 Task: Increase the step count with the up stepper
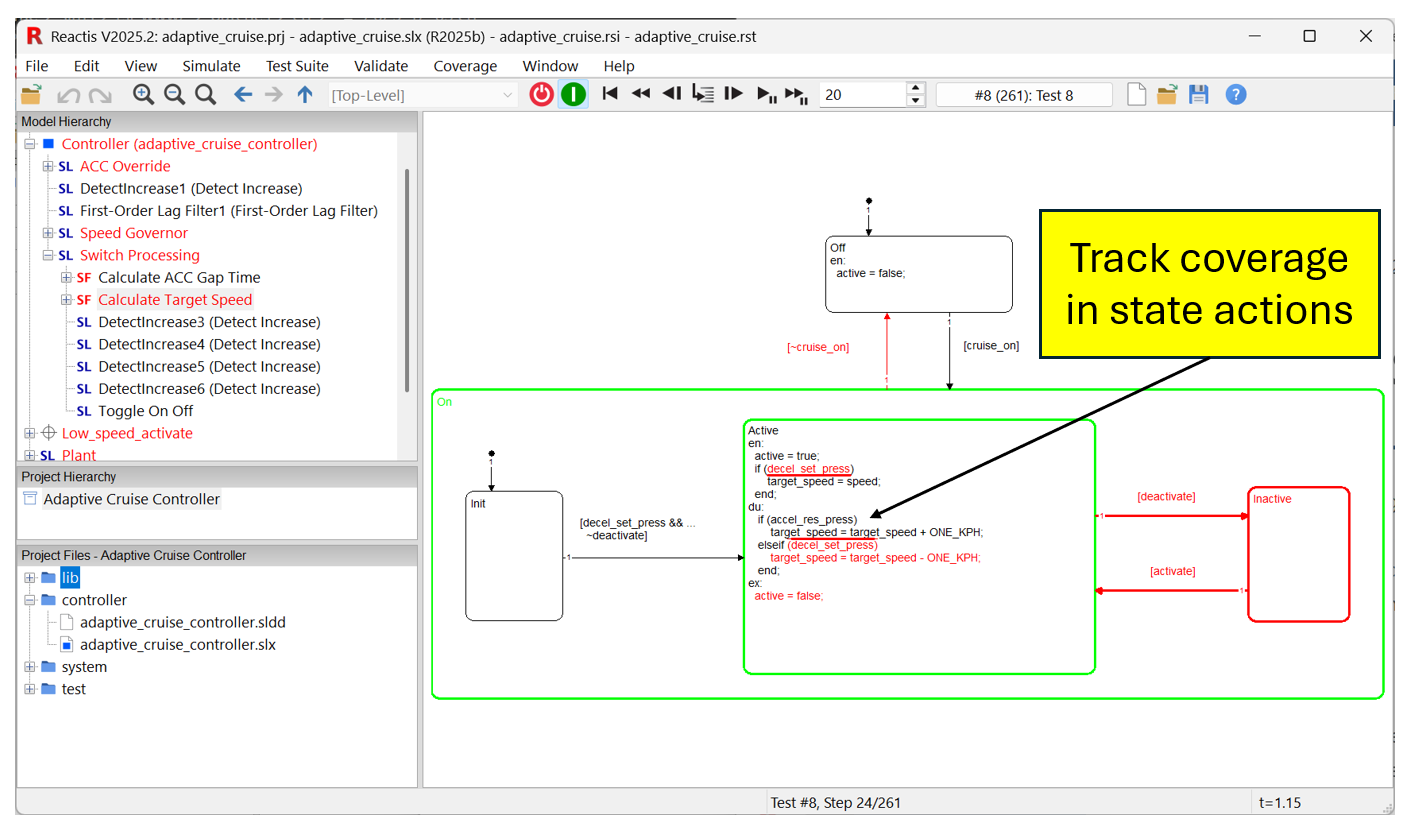pos(916,88)
